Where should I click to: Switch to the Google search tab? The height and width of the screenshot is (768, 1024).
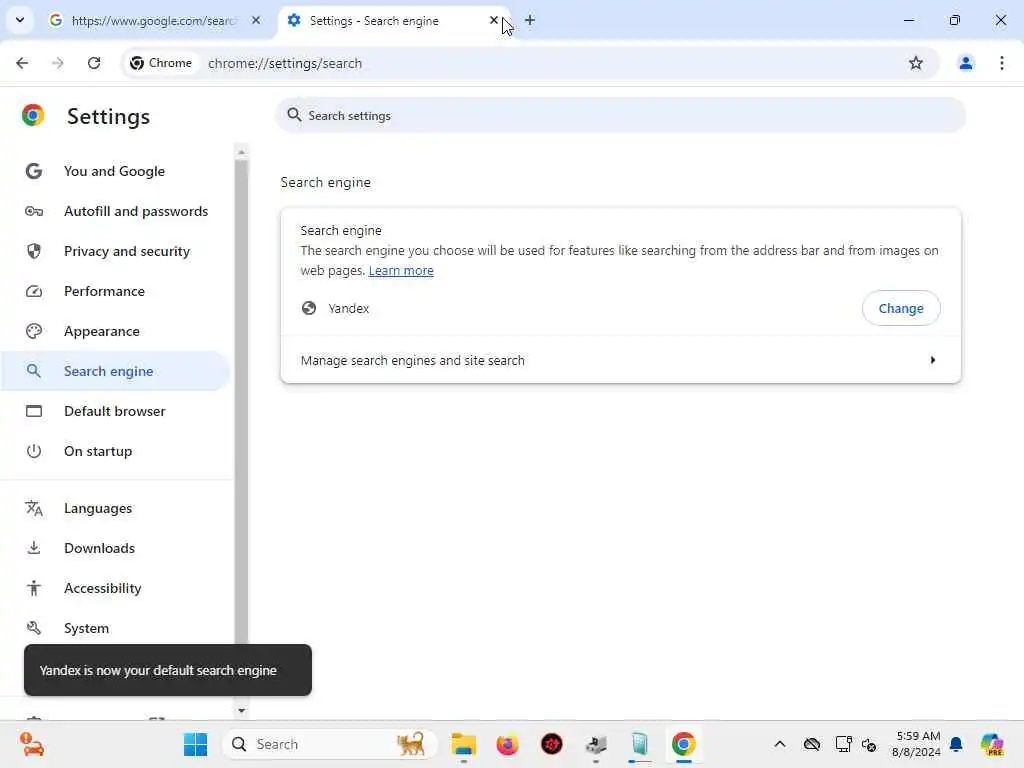[x=153, y=21]
